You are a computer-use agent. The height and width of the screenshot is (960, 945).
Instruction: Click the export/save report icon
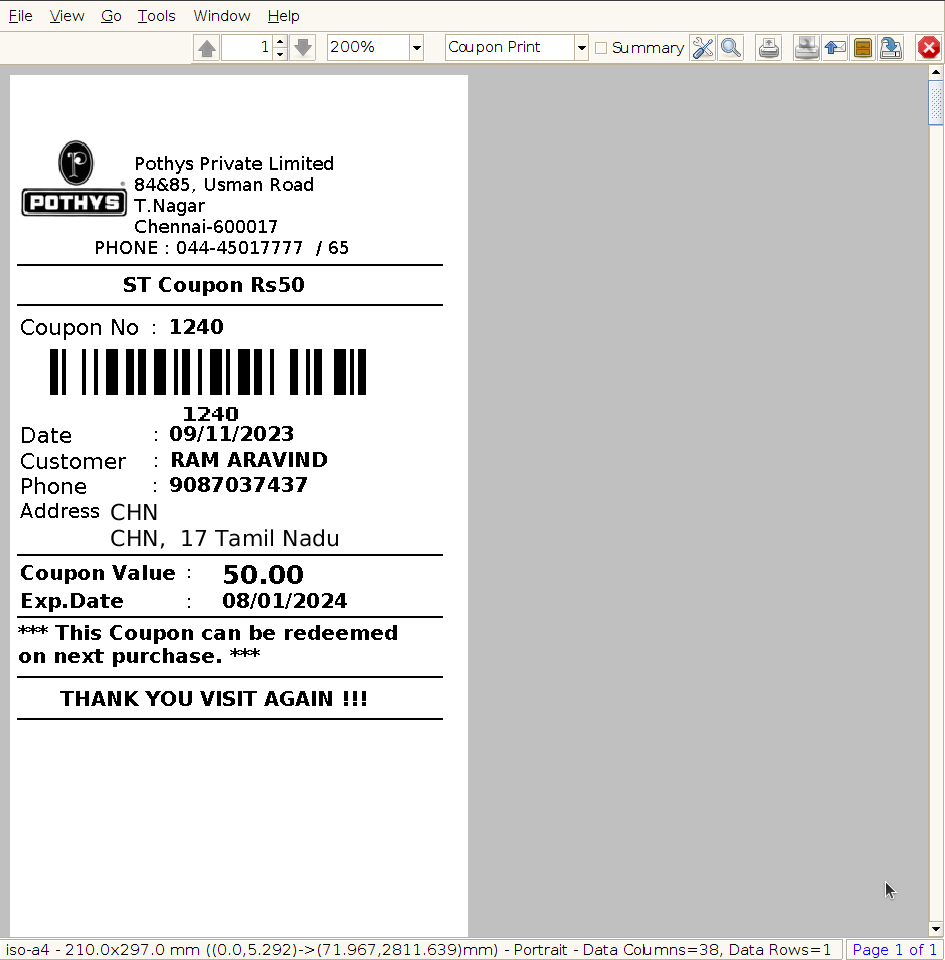891,48
